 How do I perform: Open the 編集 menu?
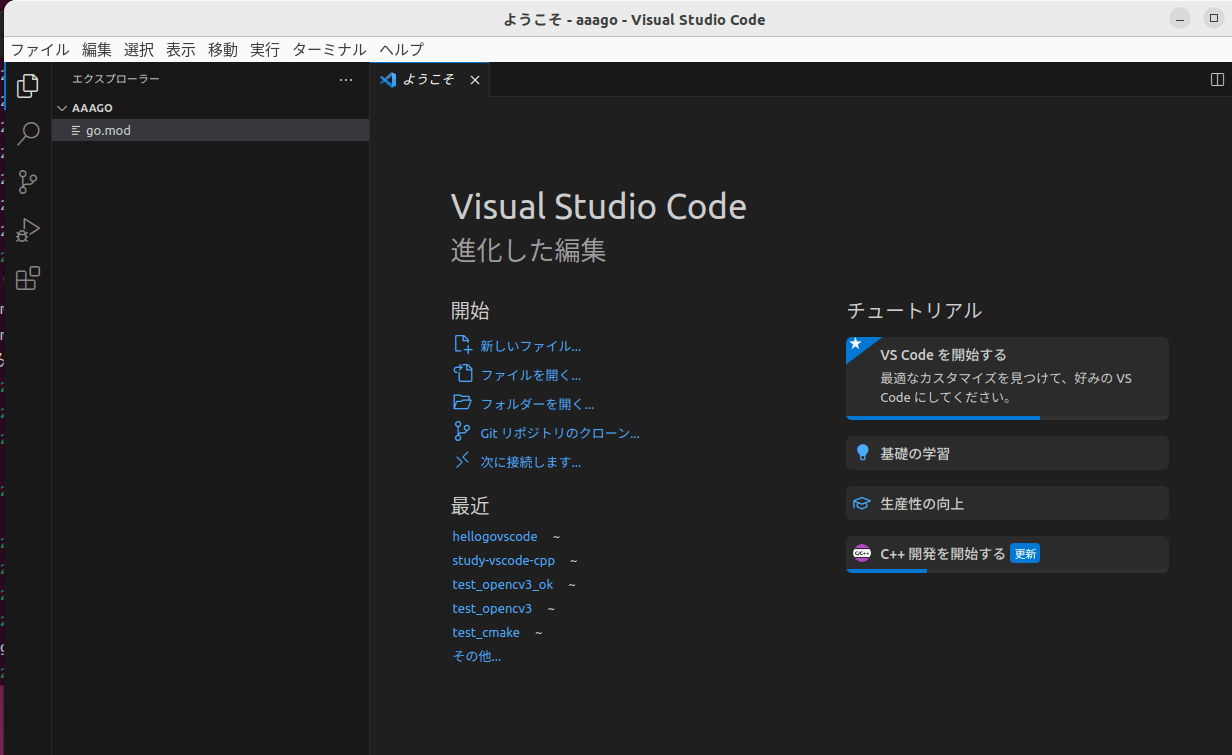pyautogui.click(x=97, y=49)
